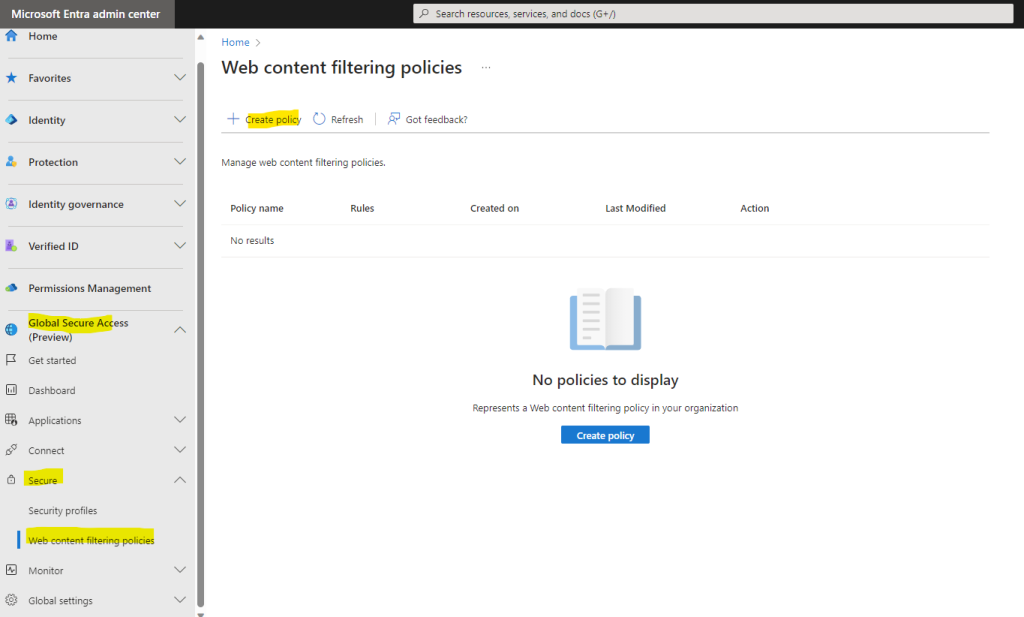The height and width of the screenshot is (617, 1024).
Task: Click the Protection people icon
Action: (x=11, y=161)
